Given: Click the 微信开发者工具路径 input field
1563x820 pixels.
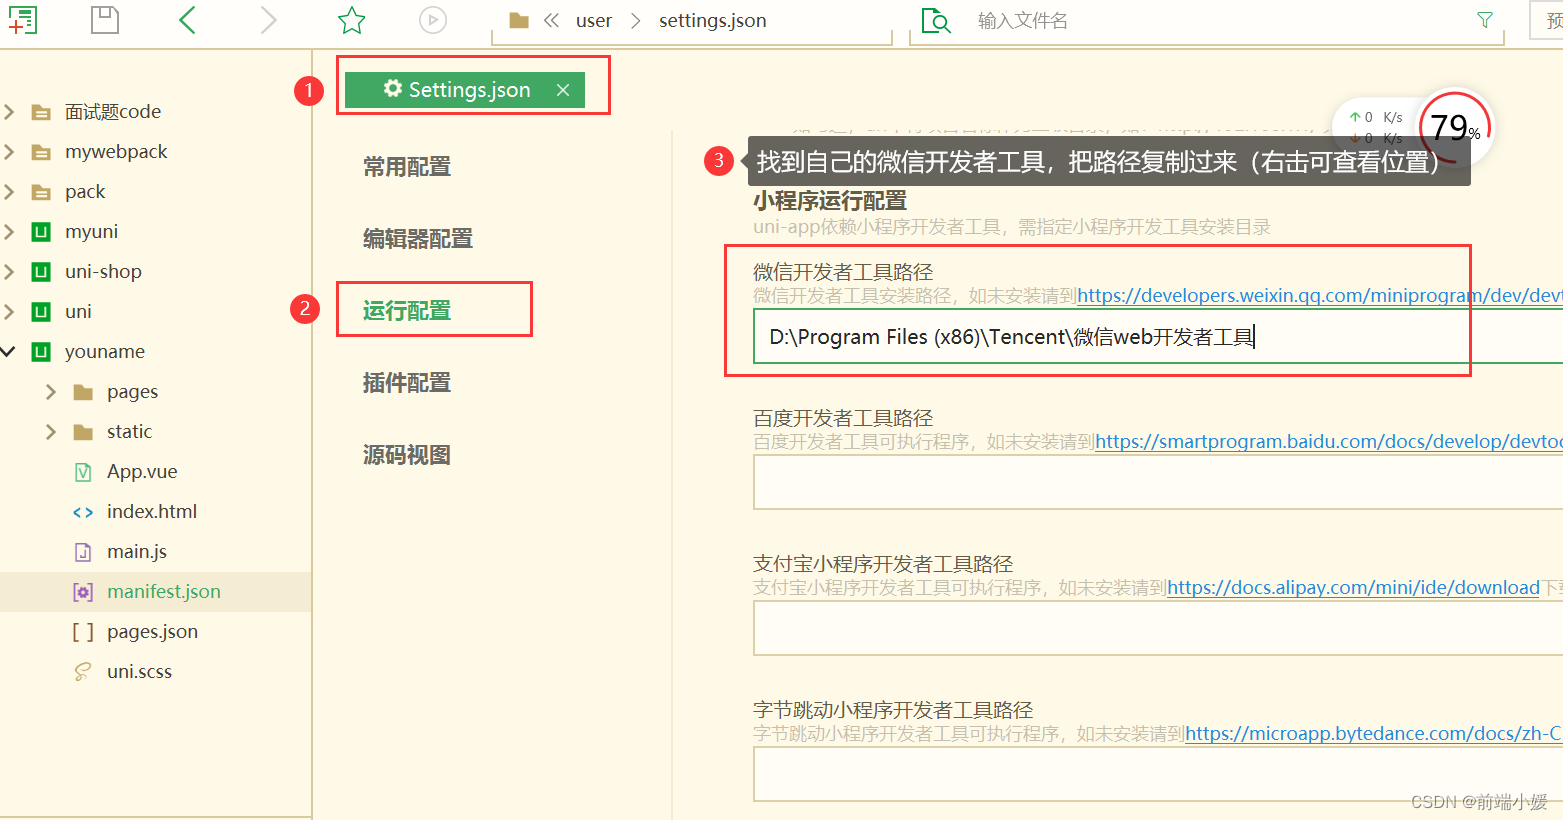Looking at the screenshot, I should pyautogui.click(x=1158, y=336).
